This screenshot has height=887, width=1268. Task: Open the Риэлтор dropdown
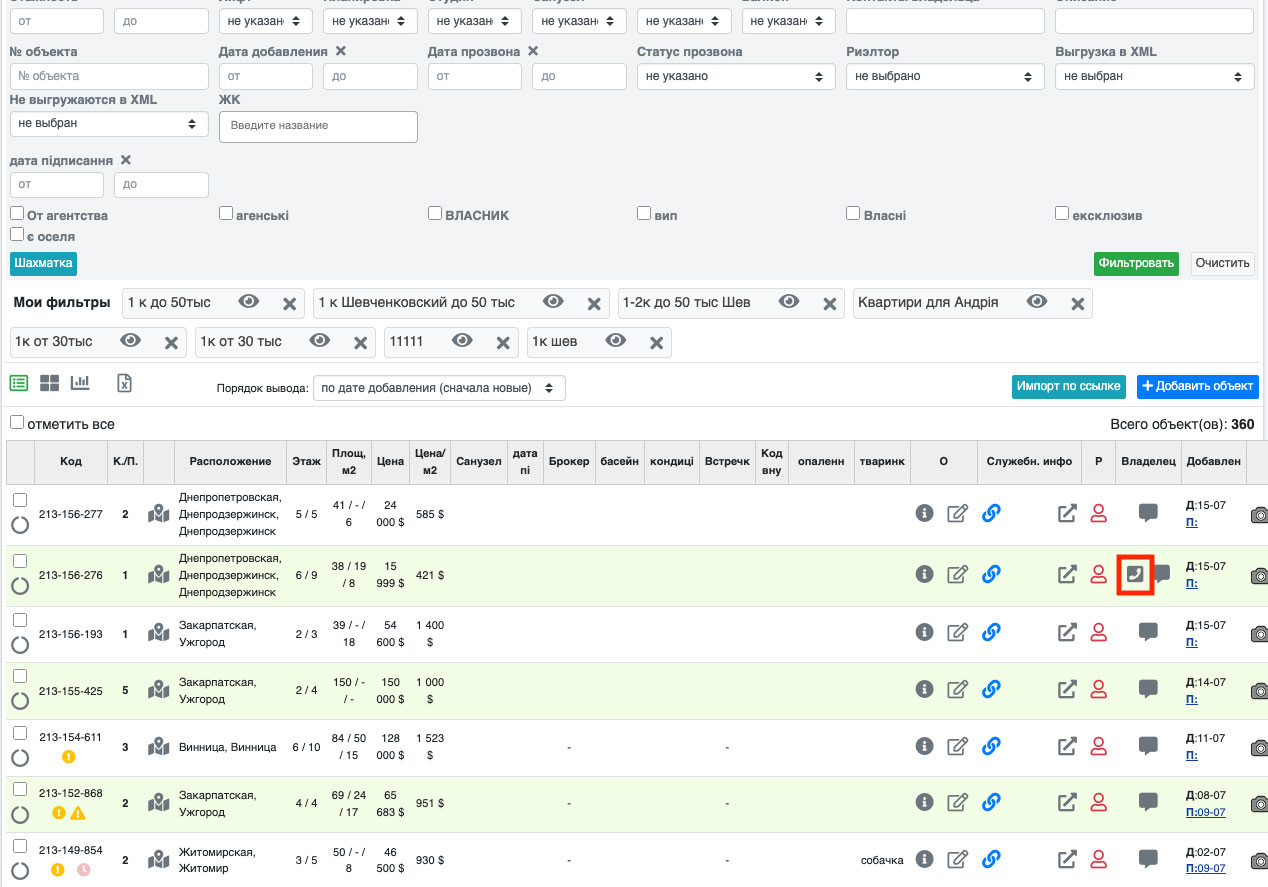tap(944, 76)
